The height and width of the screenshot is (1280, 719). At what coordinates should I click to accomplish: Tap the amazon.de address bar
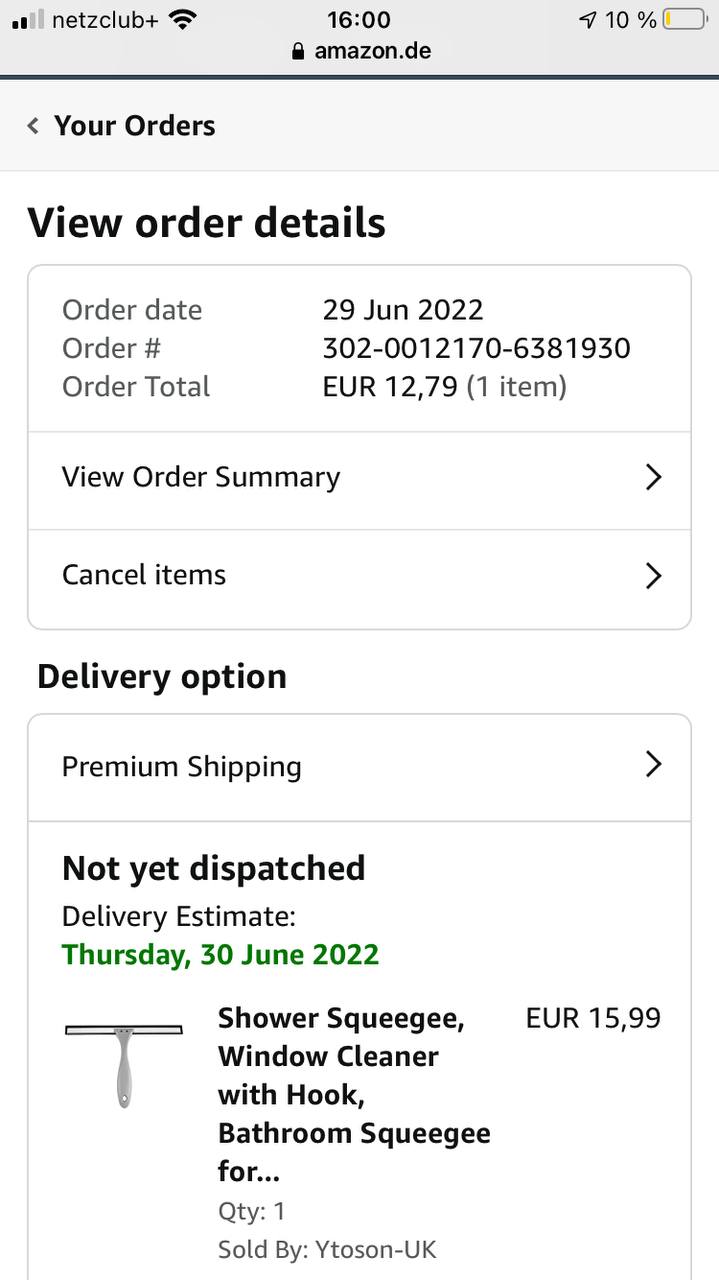(372, 51)
